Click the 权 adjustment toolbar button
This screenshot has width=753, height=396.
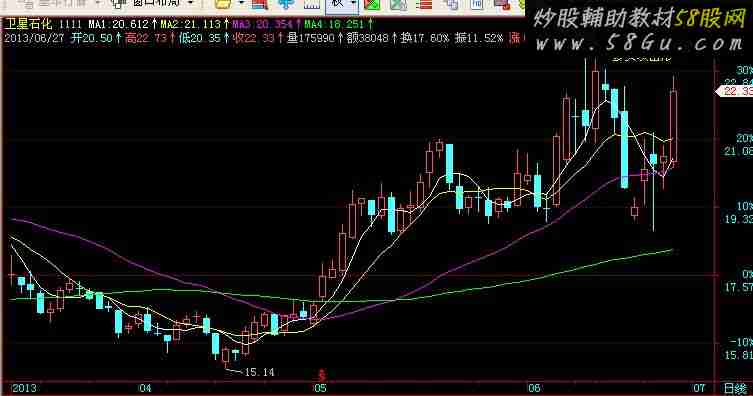(338, 4)
